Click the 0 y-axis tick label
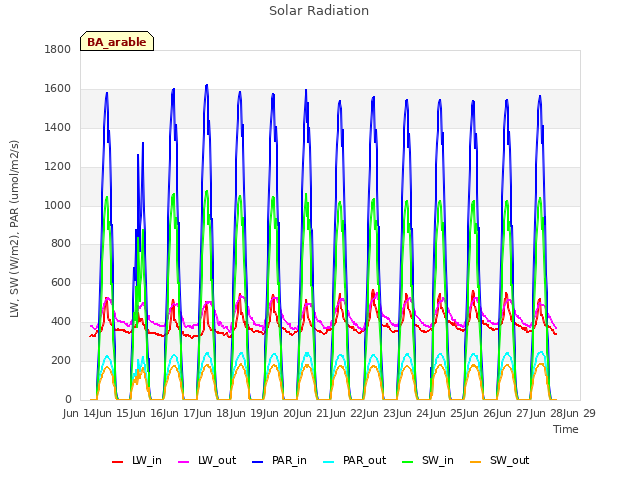The width and height of the screenshot is (640, 480). (x=68, y=399)
